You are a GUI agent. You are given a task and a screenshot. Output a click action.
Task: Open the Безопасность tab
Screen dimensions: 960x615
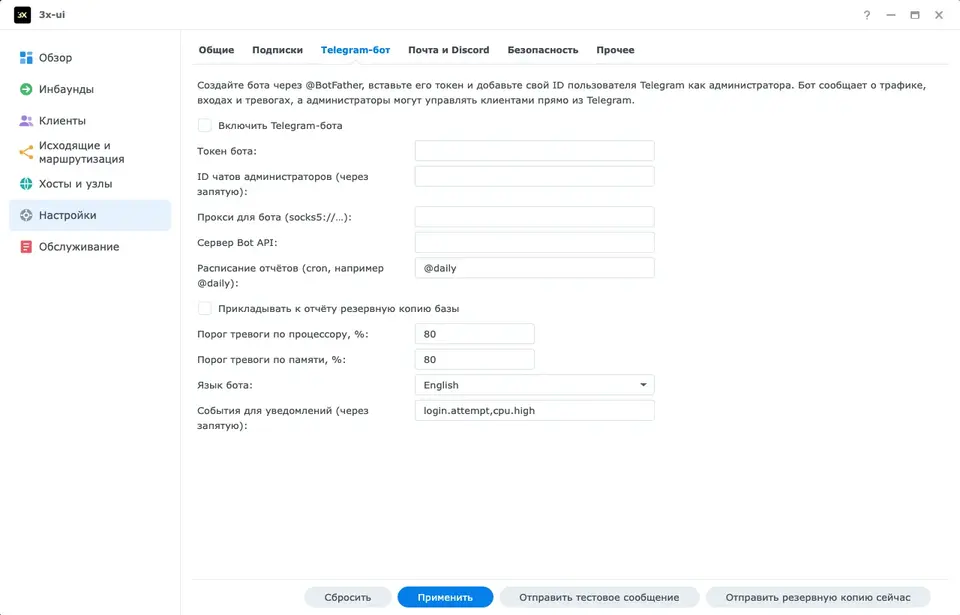point(542,50)
